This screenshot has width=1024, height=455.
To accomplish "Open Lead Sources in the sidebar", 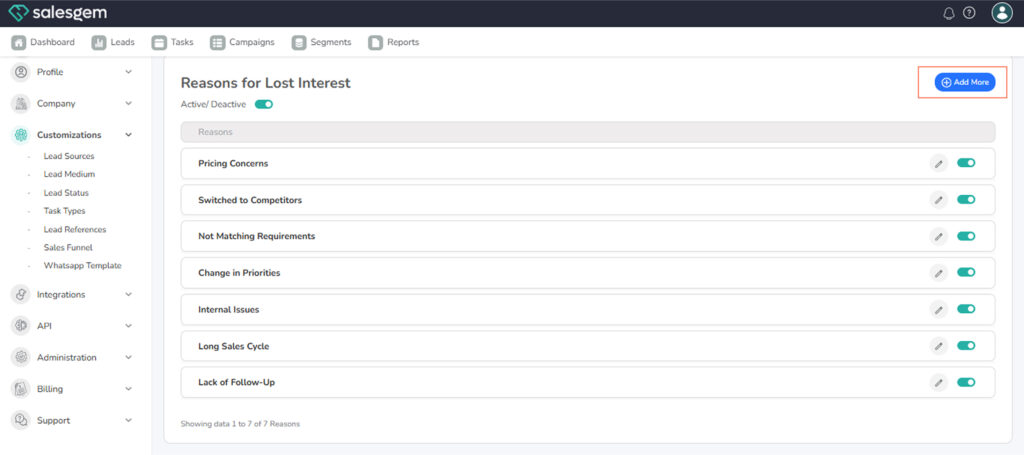I will [x=69, y=156].
